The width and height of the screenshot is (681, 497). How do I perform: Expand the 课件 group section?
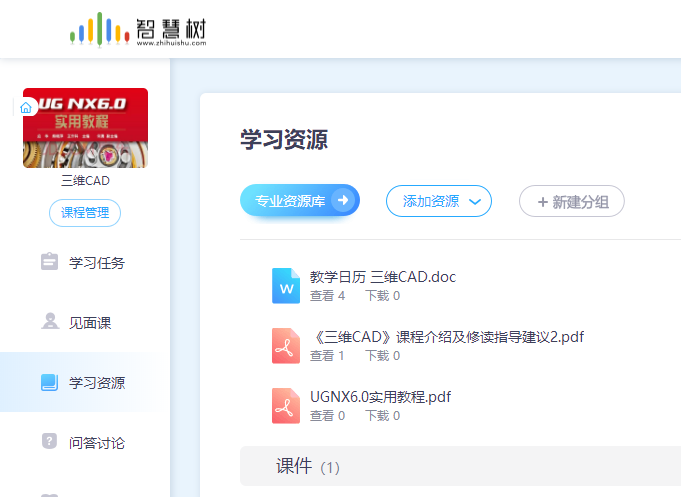coord(308,467)
